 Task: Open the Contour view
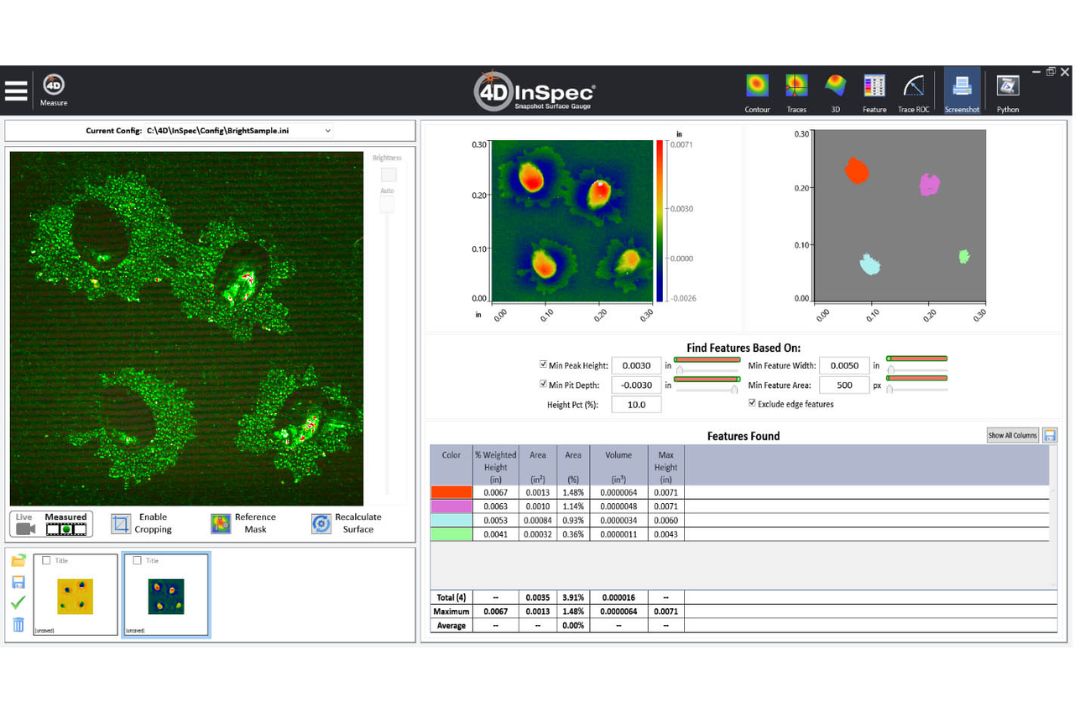point(757,87)
